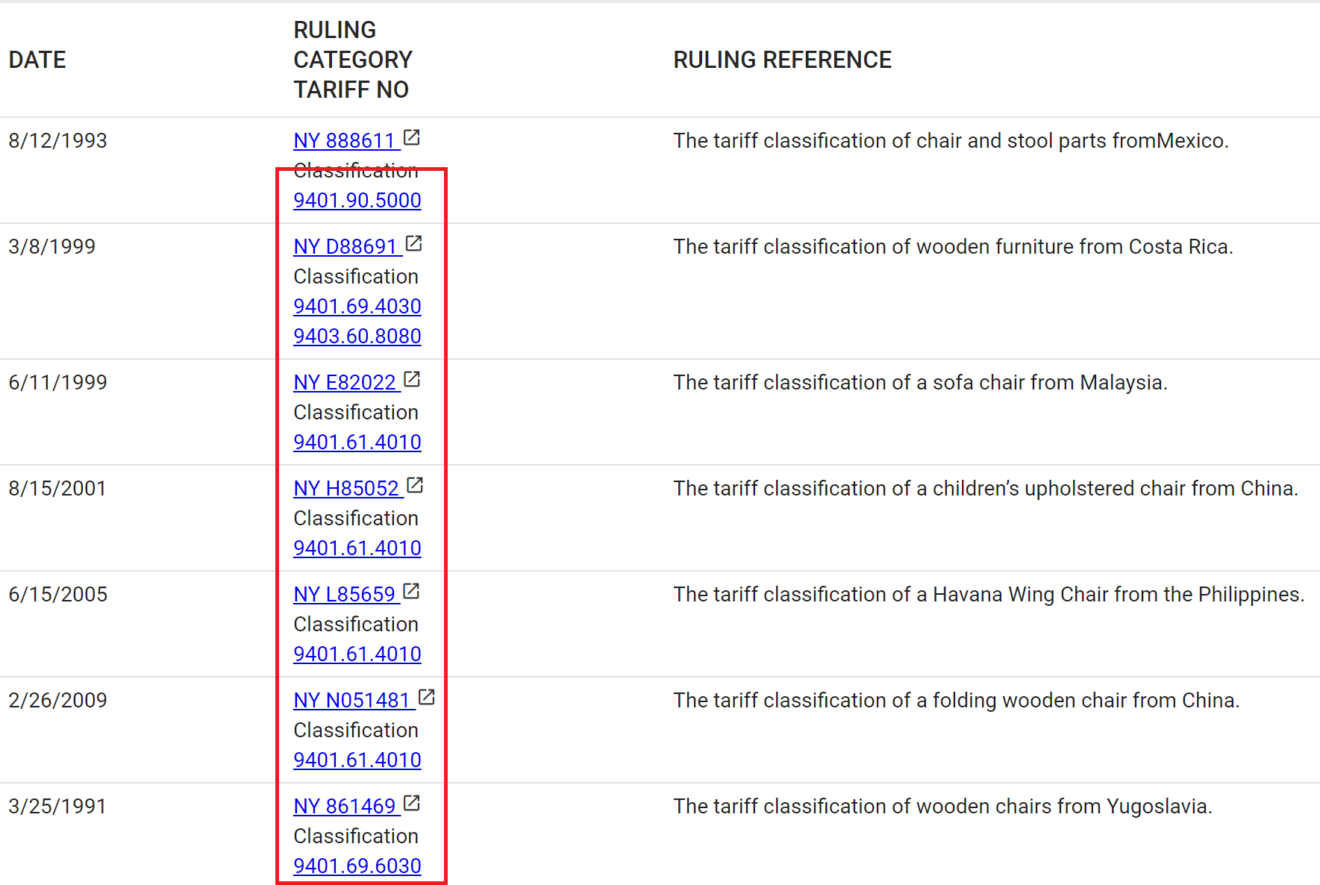Viewport: 1320px width, 885px height.
Task: Open the NY 861469 ruling link
Action: (x=343, y=805)
